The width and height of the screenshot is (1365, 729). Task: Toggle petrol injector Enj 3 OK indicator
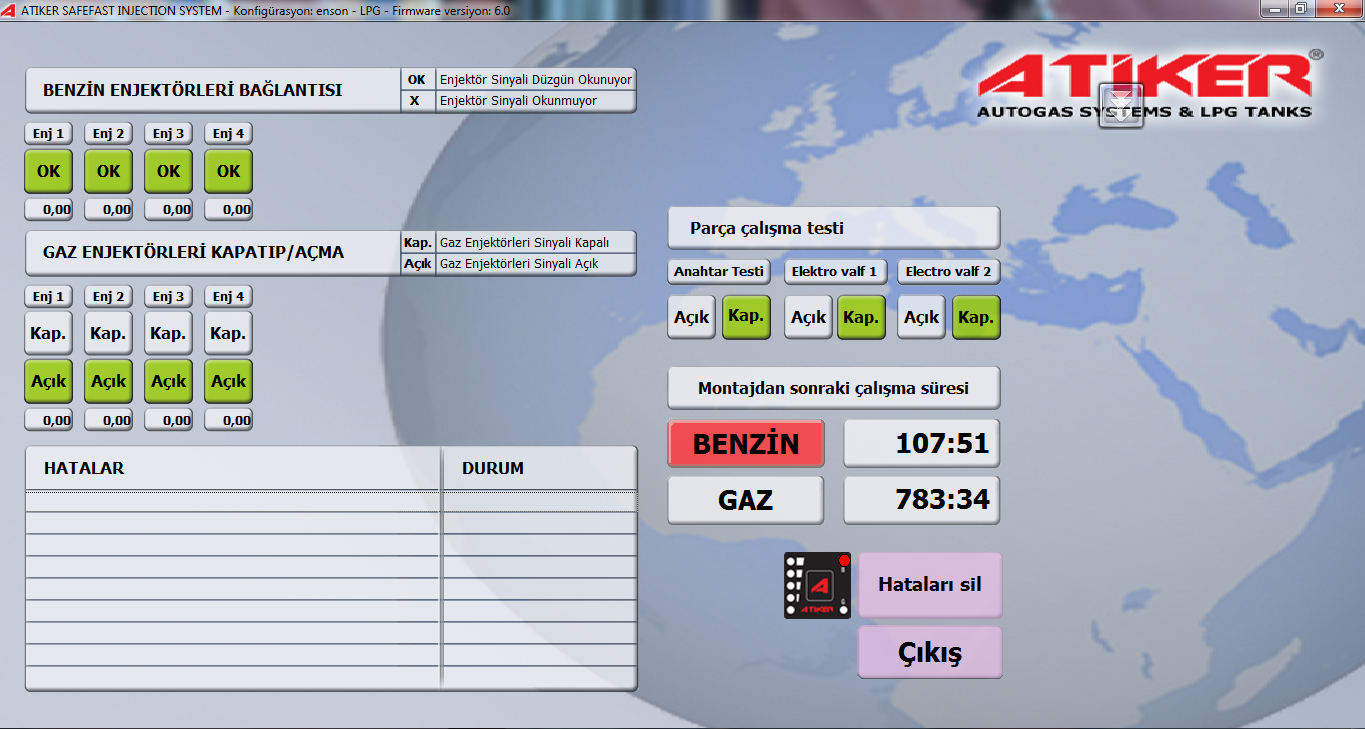coord(168,171)
